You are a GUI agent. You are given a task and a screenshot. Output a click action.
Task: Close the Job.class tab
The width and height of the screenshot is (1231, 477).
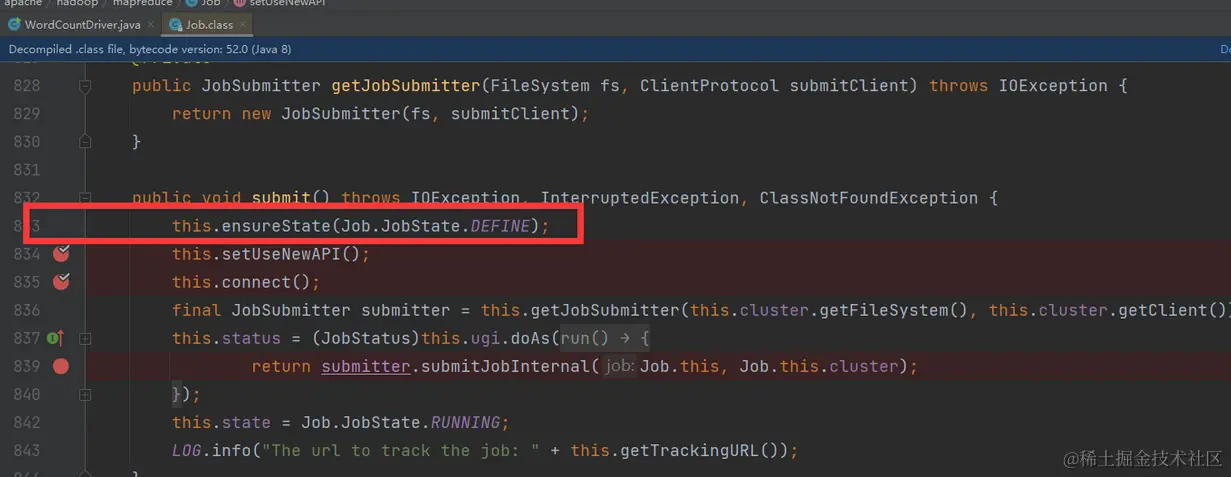click(242, 24)
